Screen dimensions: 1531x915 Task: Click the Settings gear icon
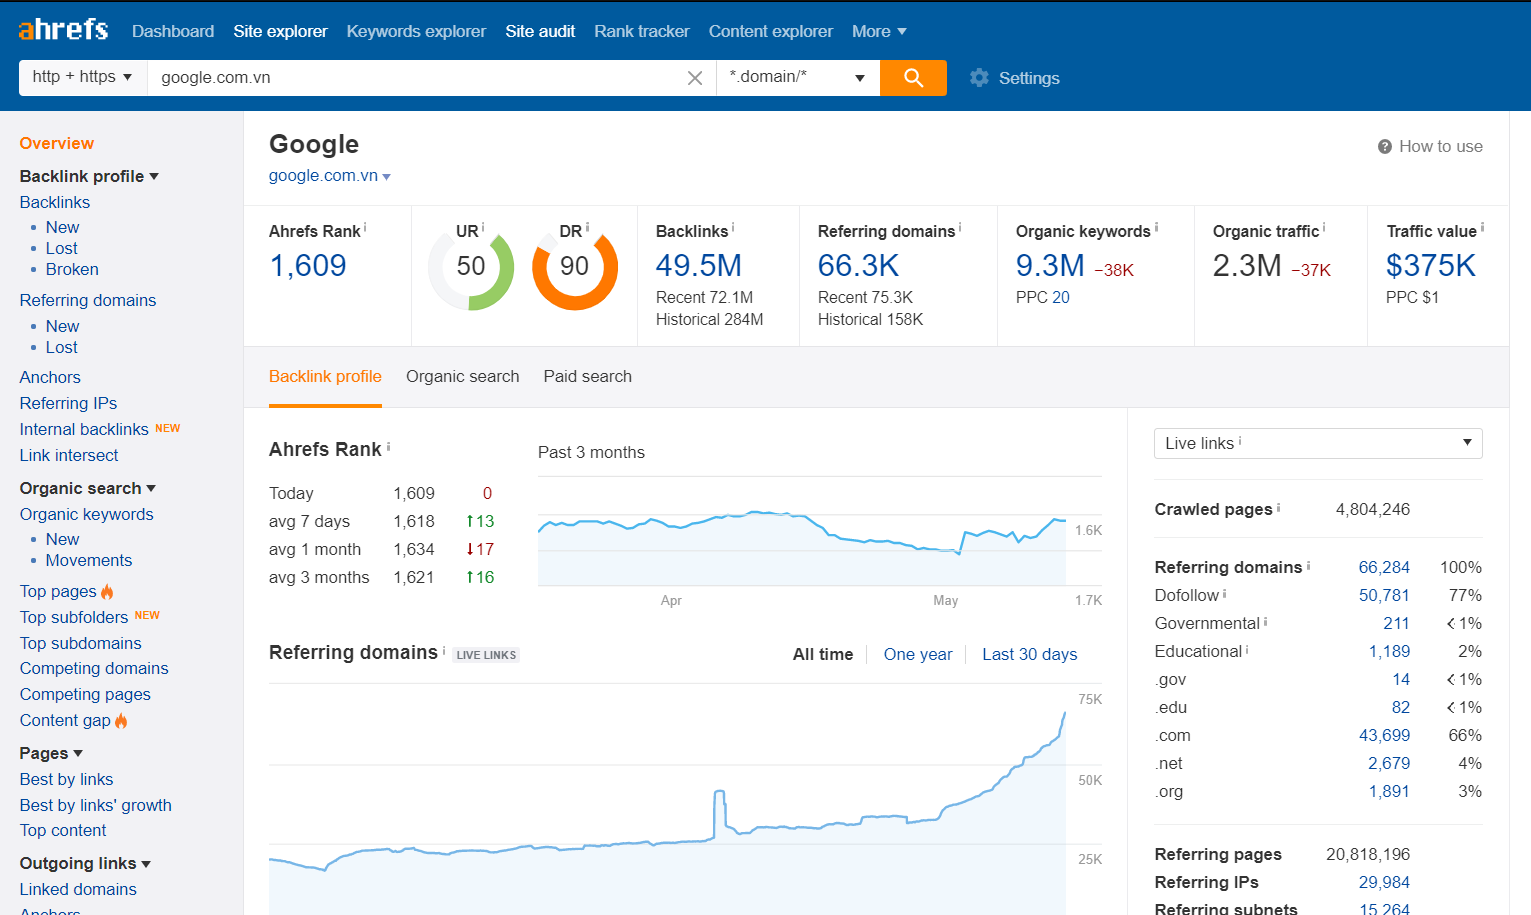tap(979, 78)
